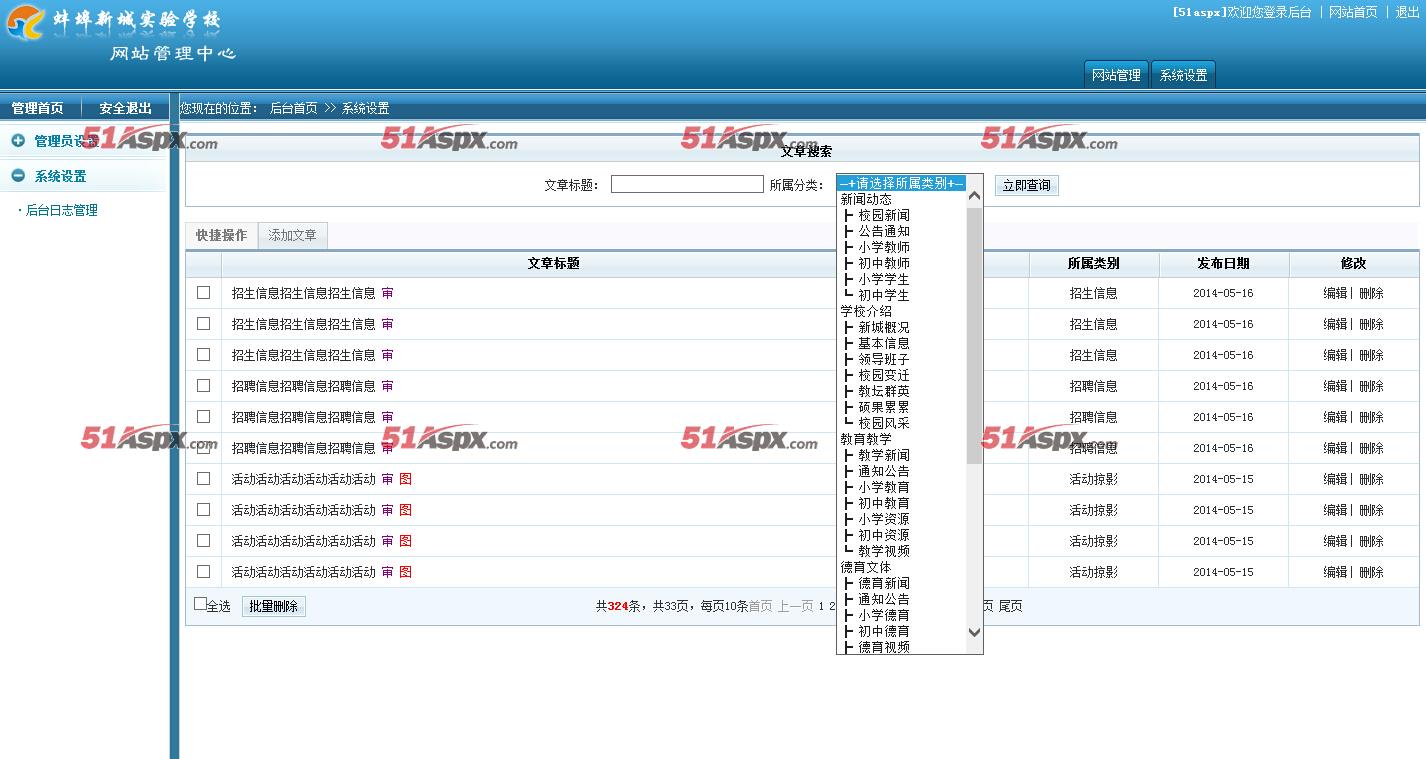Open 后台日志管理 in sidebar
This screenshot has width=1426, height=759.
click(x=61, y=210)
